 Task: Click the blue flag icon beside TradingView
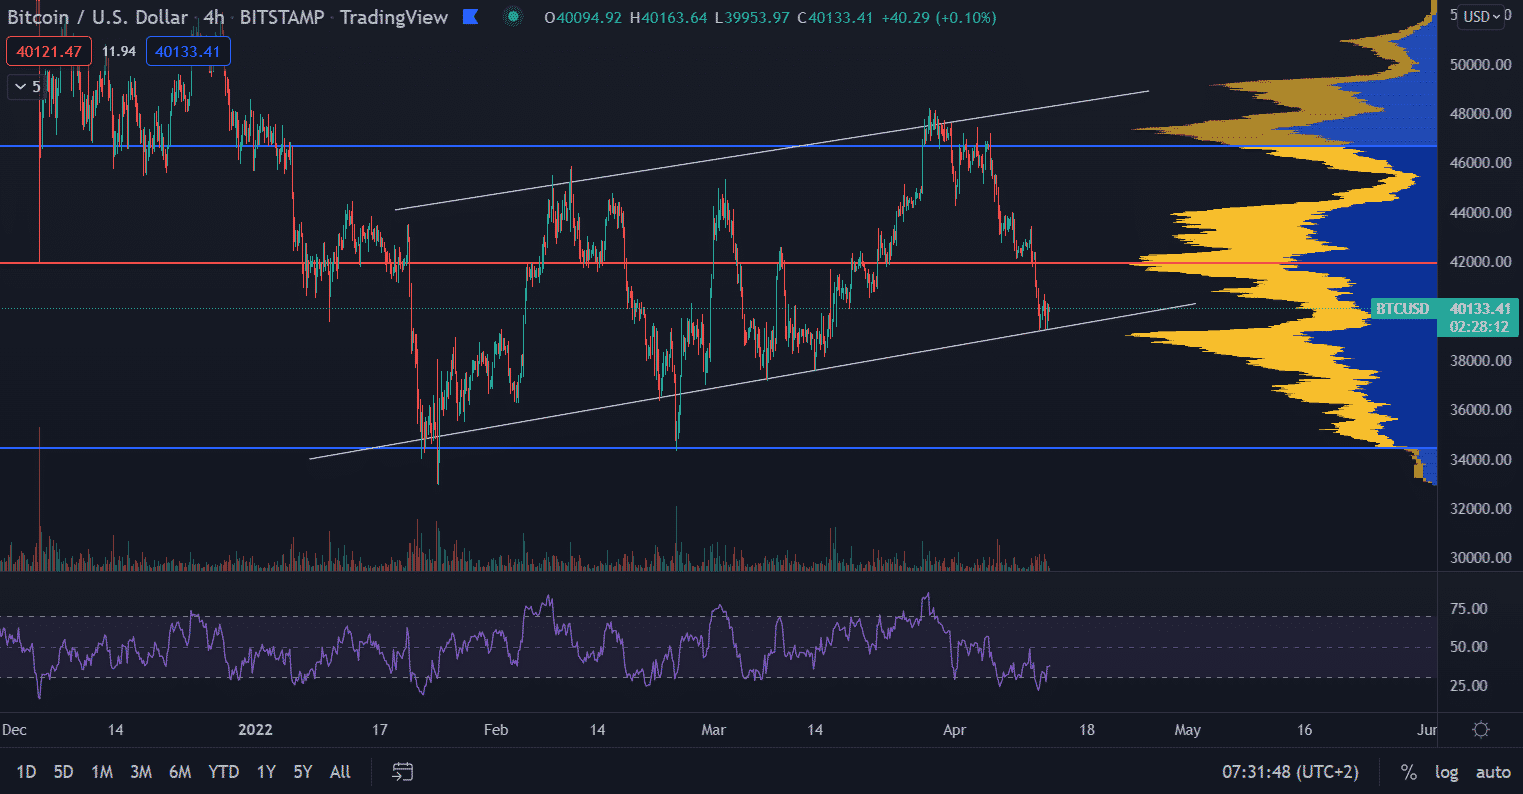click(x=470, y=17)
